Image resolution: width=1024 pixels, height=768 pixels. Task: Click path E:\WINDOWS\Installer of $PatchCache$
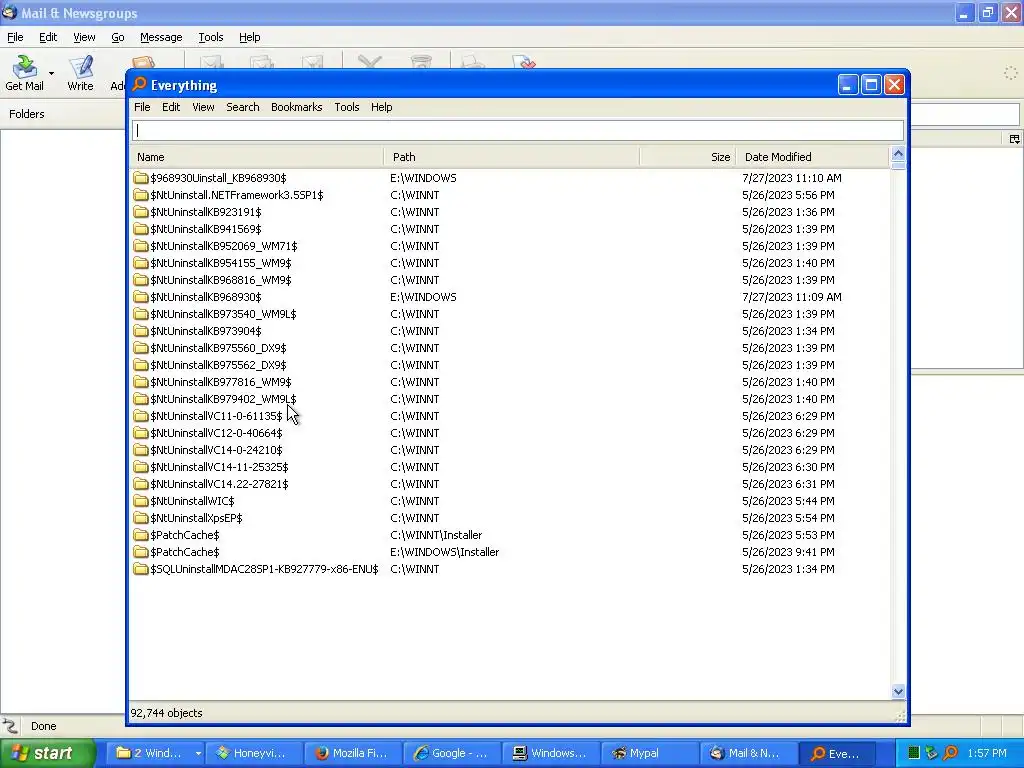(444, 552)
